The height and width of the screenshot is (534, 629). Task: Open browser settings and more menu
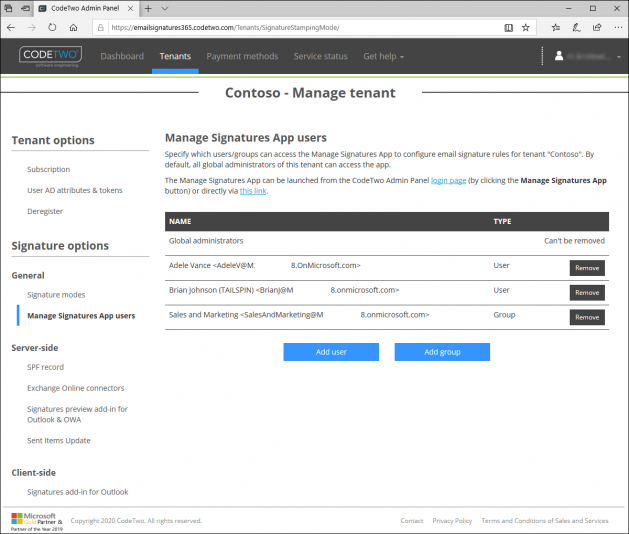(618, 28)
